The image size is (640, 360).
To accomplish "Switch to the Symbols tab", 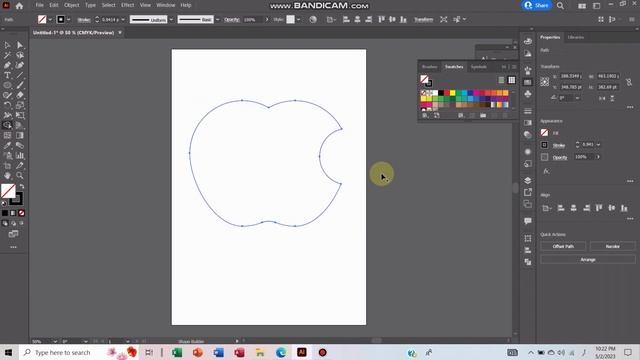I will (478, 67).
